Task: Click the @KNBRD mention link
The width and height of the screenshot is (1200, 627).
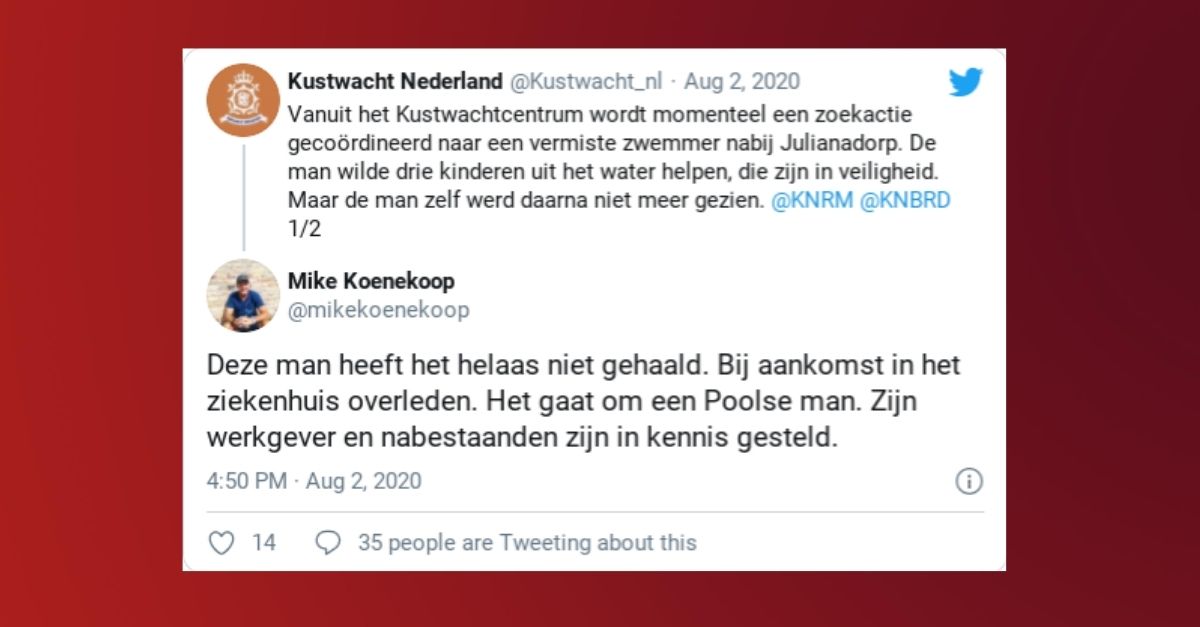Action: 904,200
